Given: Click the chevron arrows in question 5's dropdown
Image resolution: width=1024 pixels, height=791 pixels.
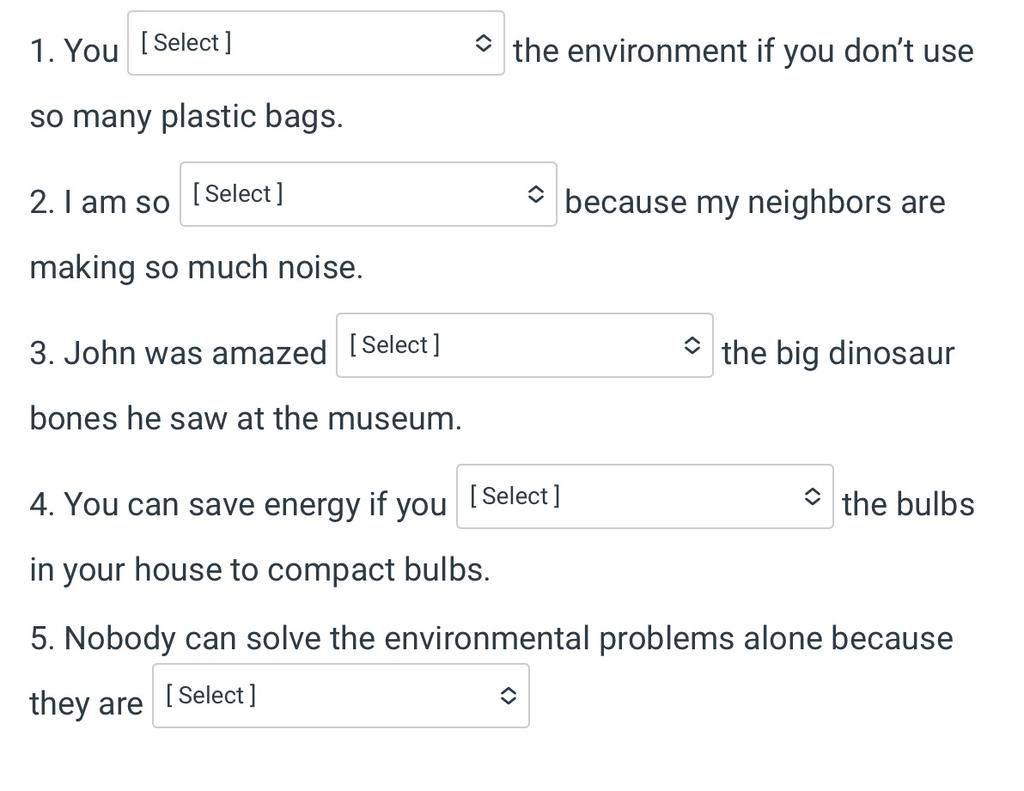Looking at the screenshot, I should point(508,696).
